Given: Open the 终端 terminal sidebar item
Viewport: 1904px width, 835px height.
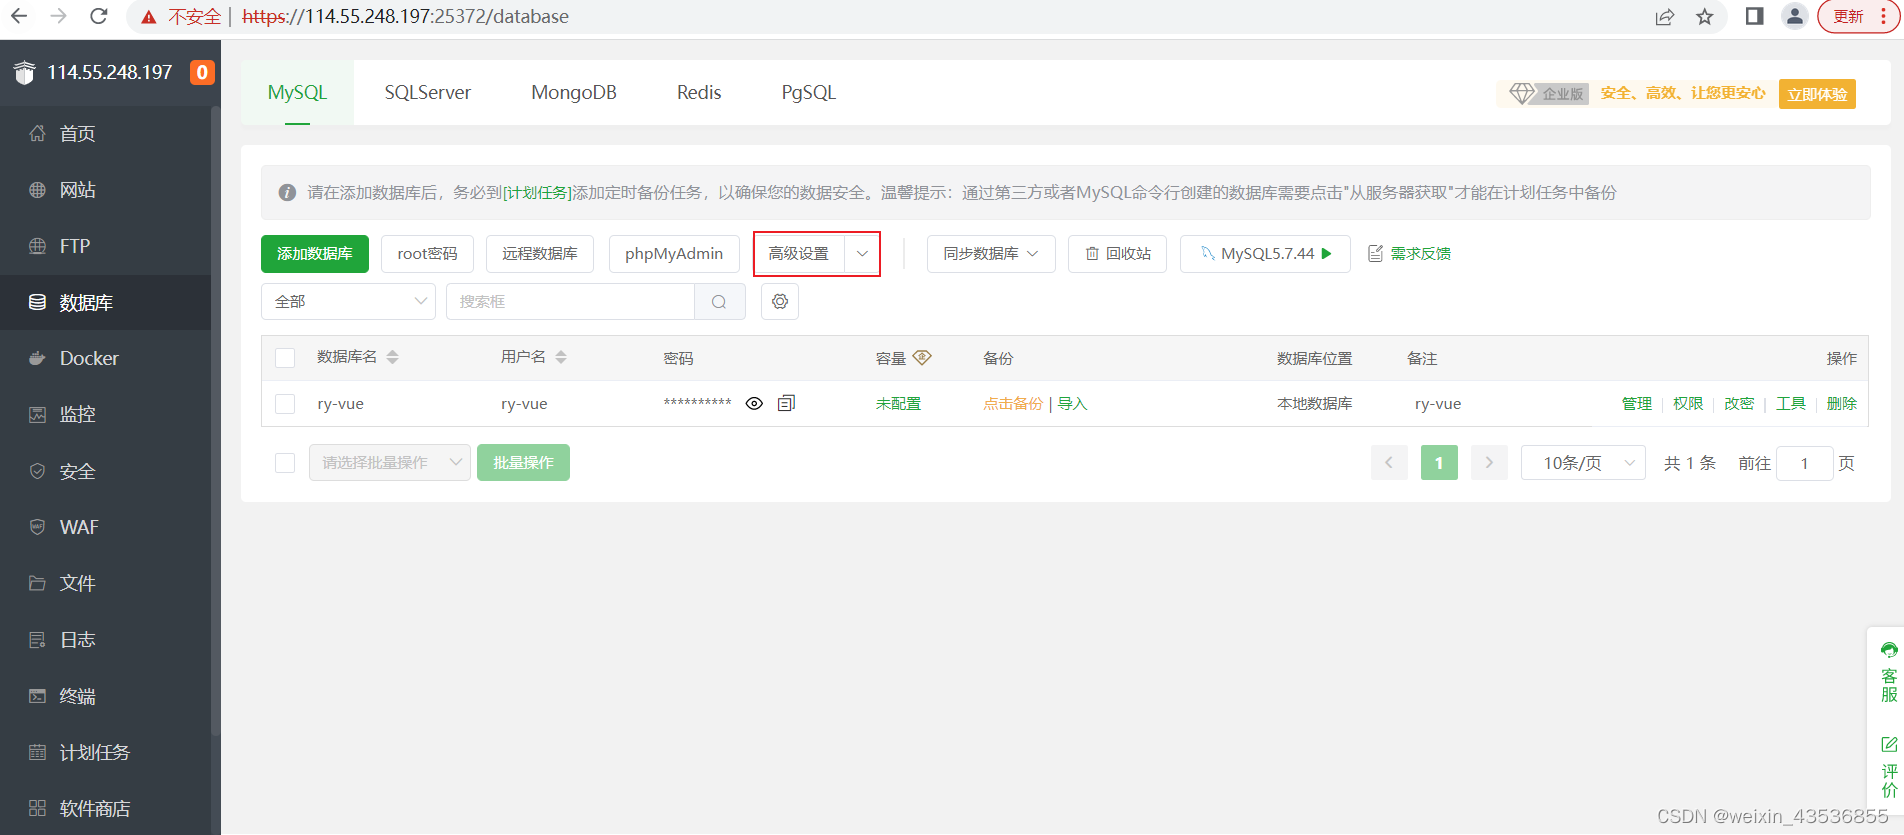Looking at the screenshot, I should click(x=105, y=696).
